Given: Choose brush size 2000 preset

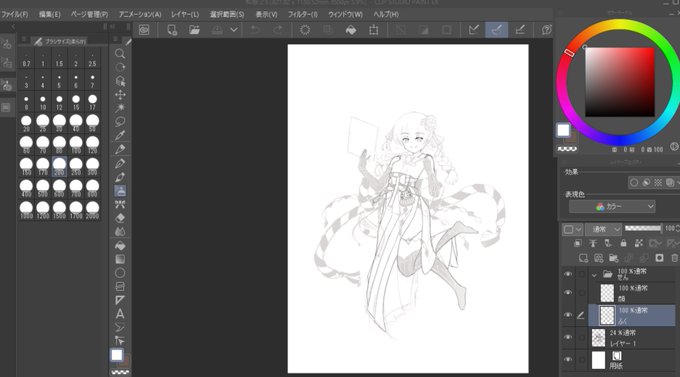Looking at the screenshot, I should point(92,210).
